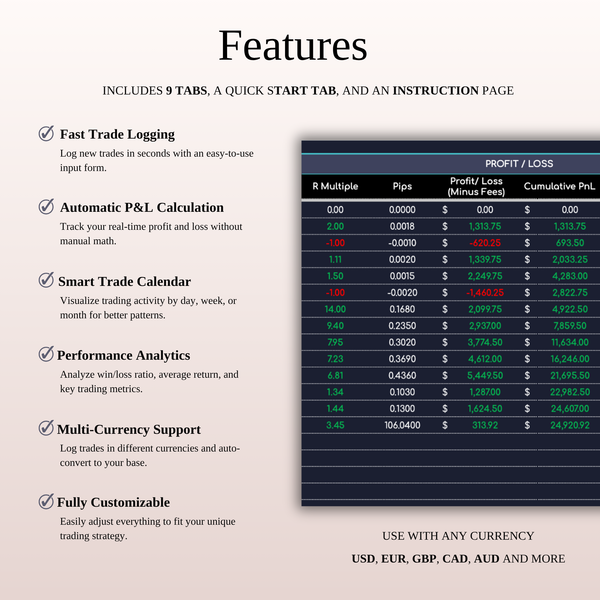600x600 pixels.
Task: Select Pips cell 0.3690
Action: pyautogui.click(x=402, y=359)
